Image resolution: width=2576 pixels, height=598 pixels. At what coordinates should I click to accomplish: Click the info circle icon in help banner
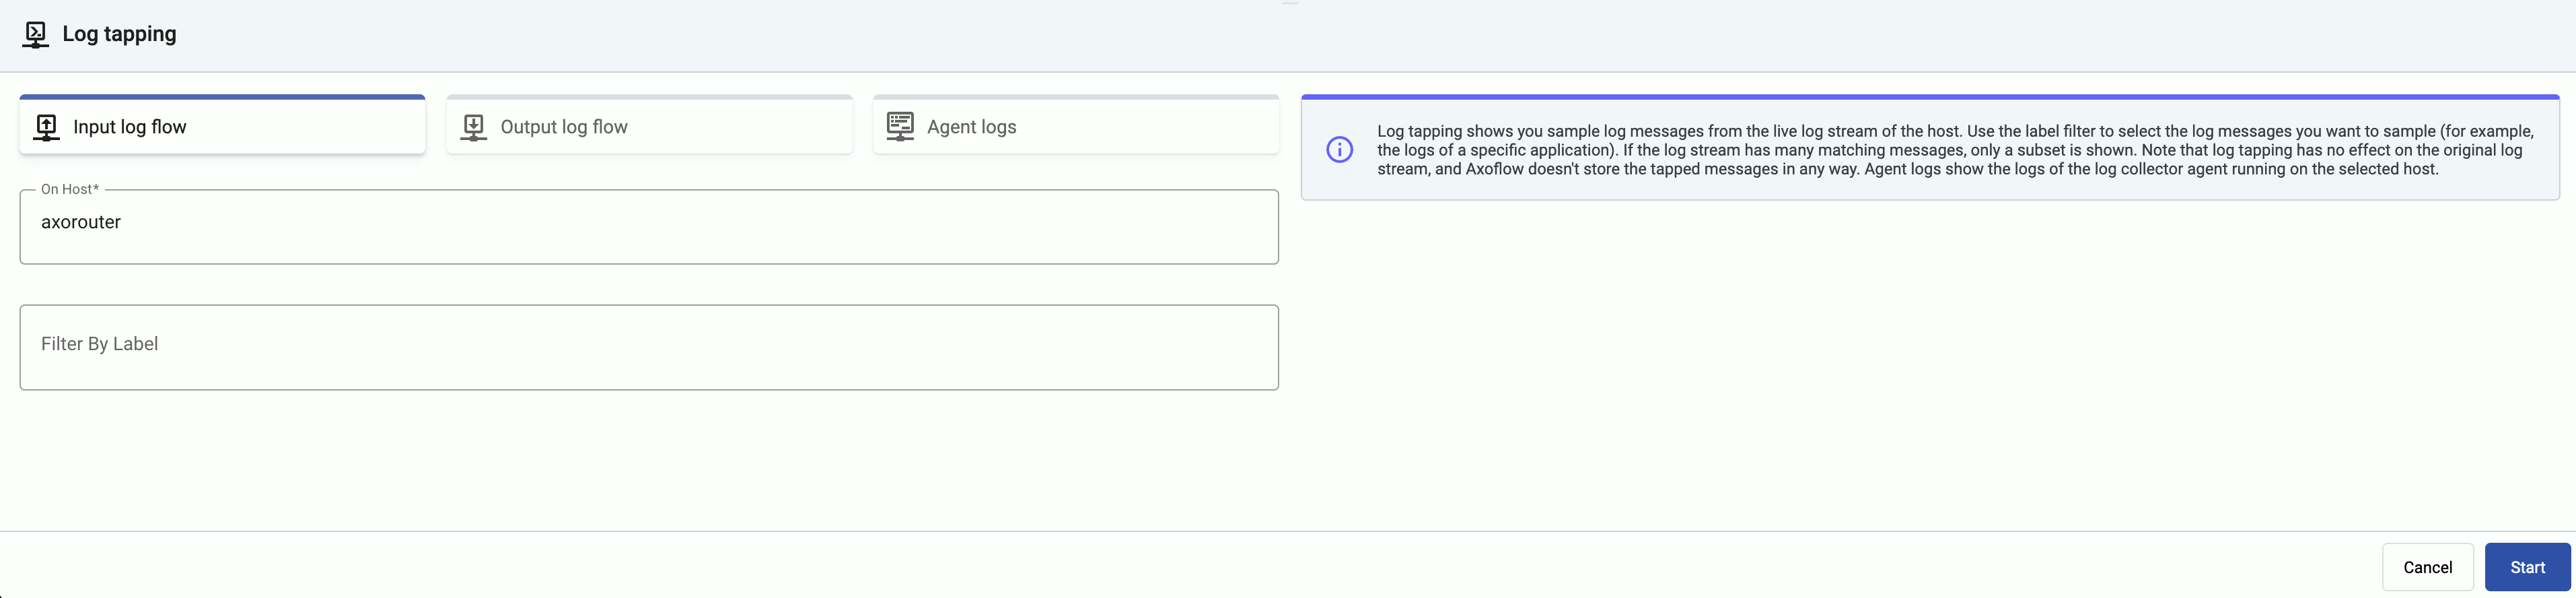click(1339, 150)
